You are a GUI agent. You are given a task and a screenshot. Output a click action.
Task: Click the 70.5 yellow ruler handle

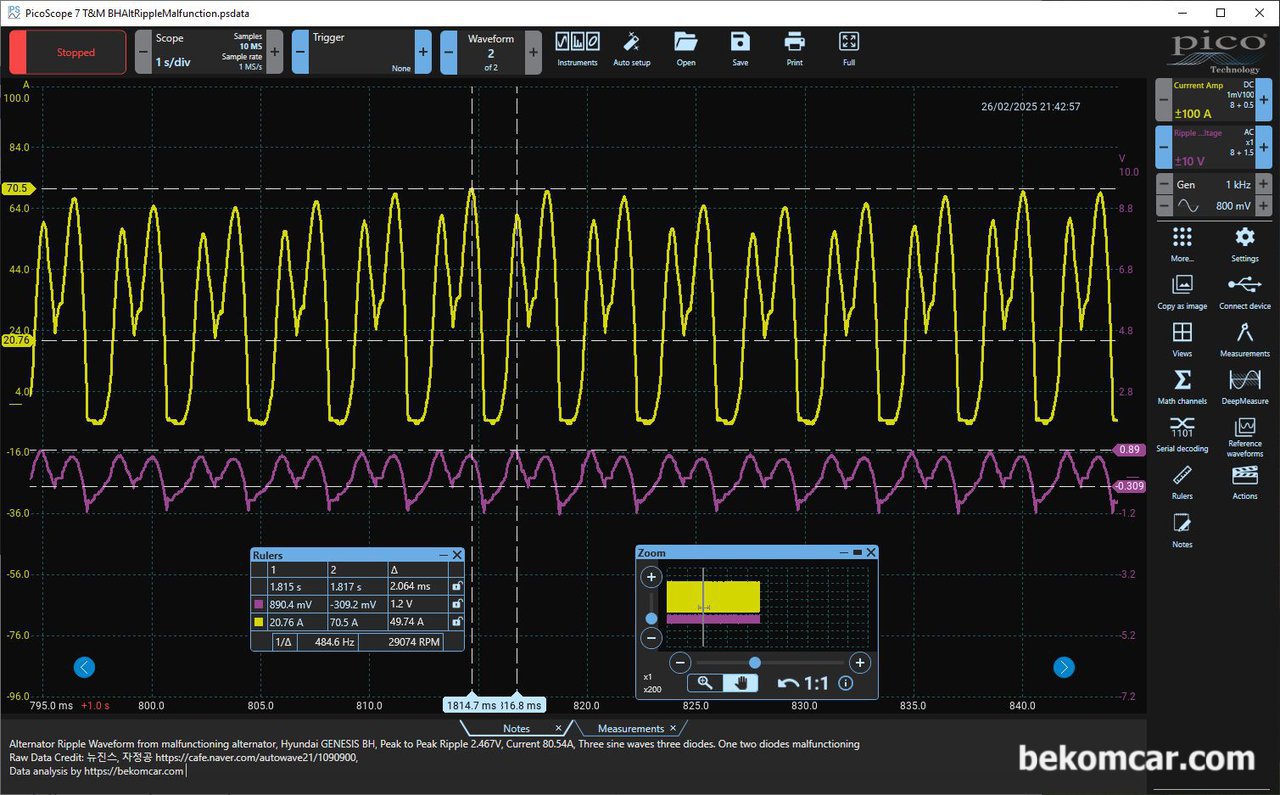[x=17, y=188]
